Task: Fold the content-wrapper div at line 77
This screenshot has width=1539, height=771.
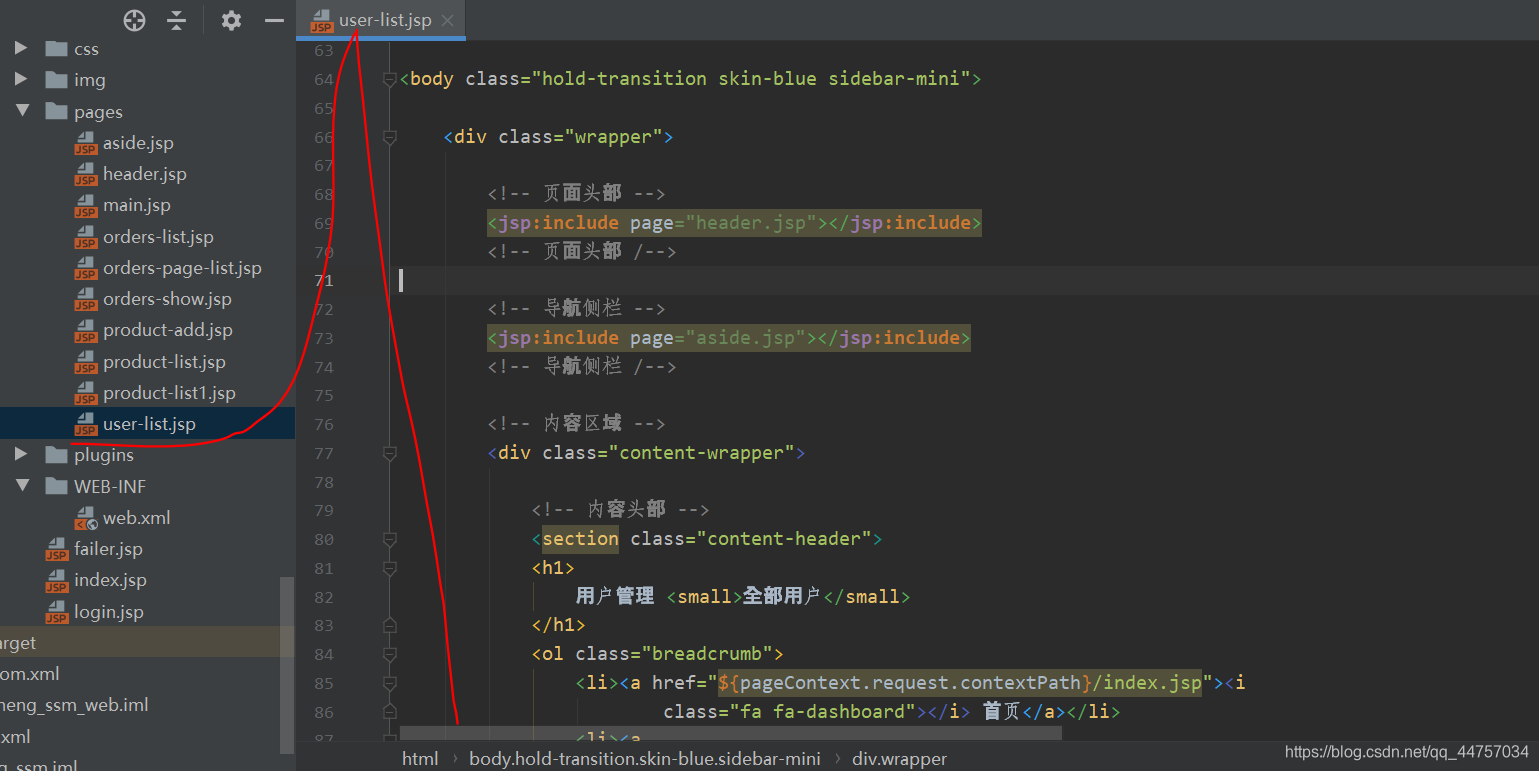Action: (390, 453)
